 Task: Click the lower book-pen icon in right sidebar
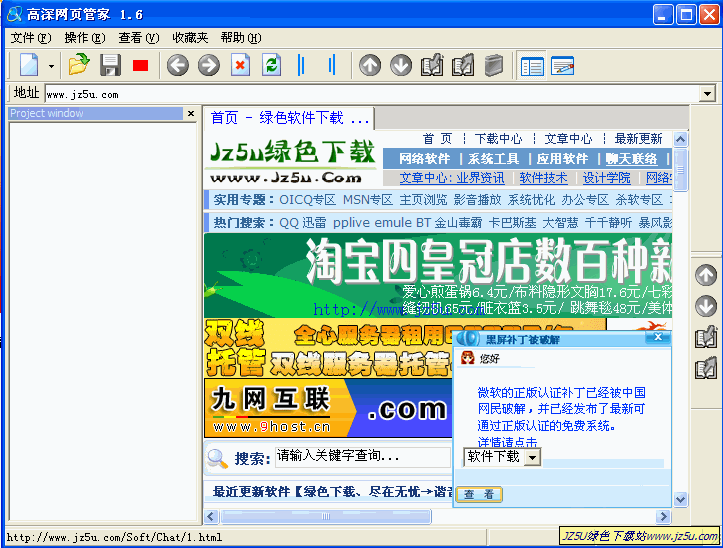[706, 368]
